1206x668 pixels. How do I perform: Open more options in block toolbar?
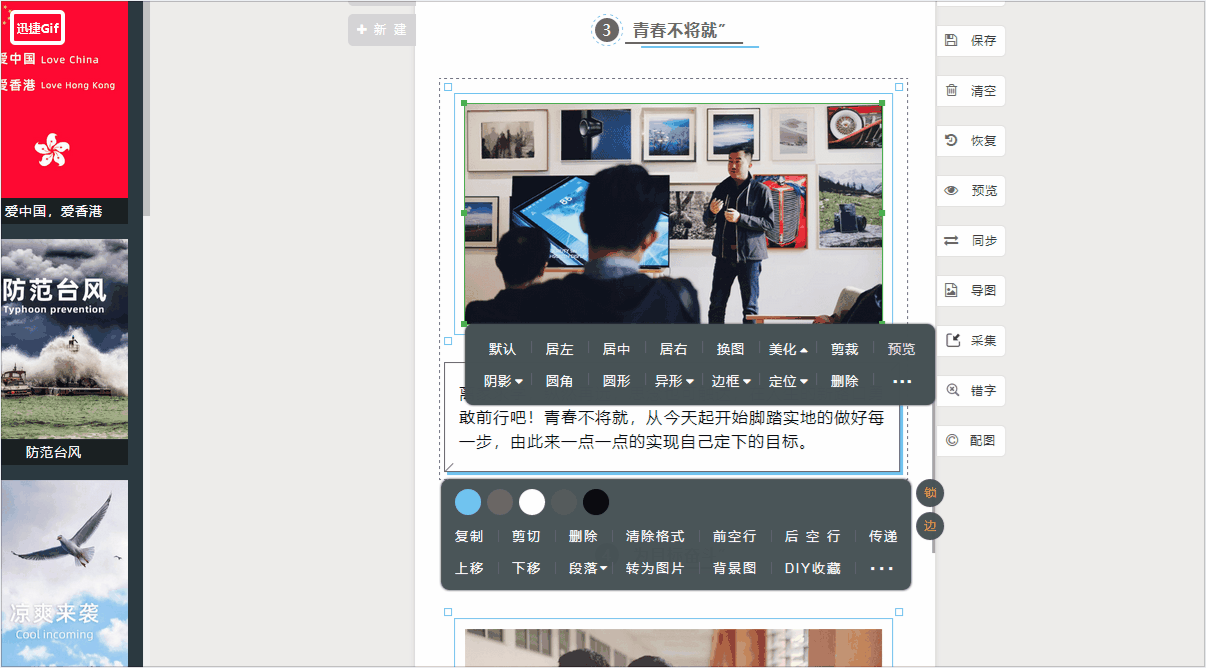[x=881, y=568]
